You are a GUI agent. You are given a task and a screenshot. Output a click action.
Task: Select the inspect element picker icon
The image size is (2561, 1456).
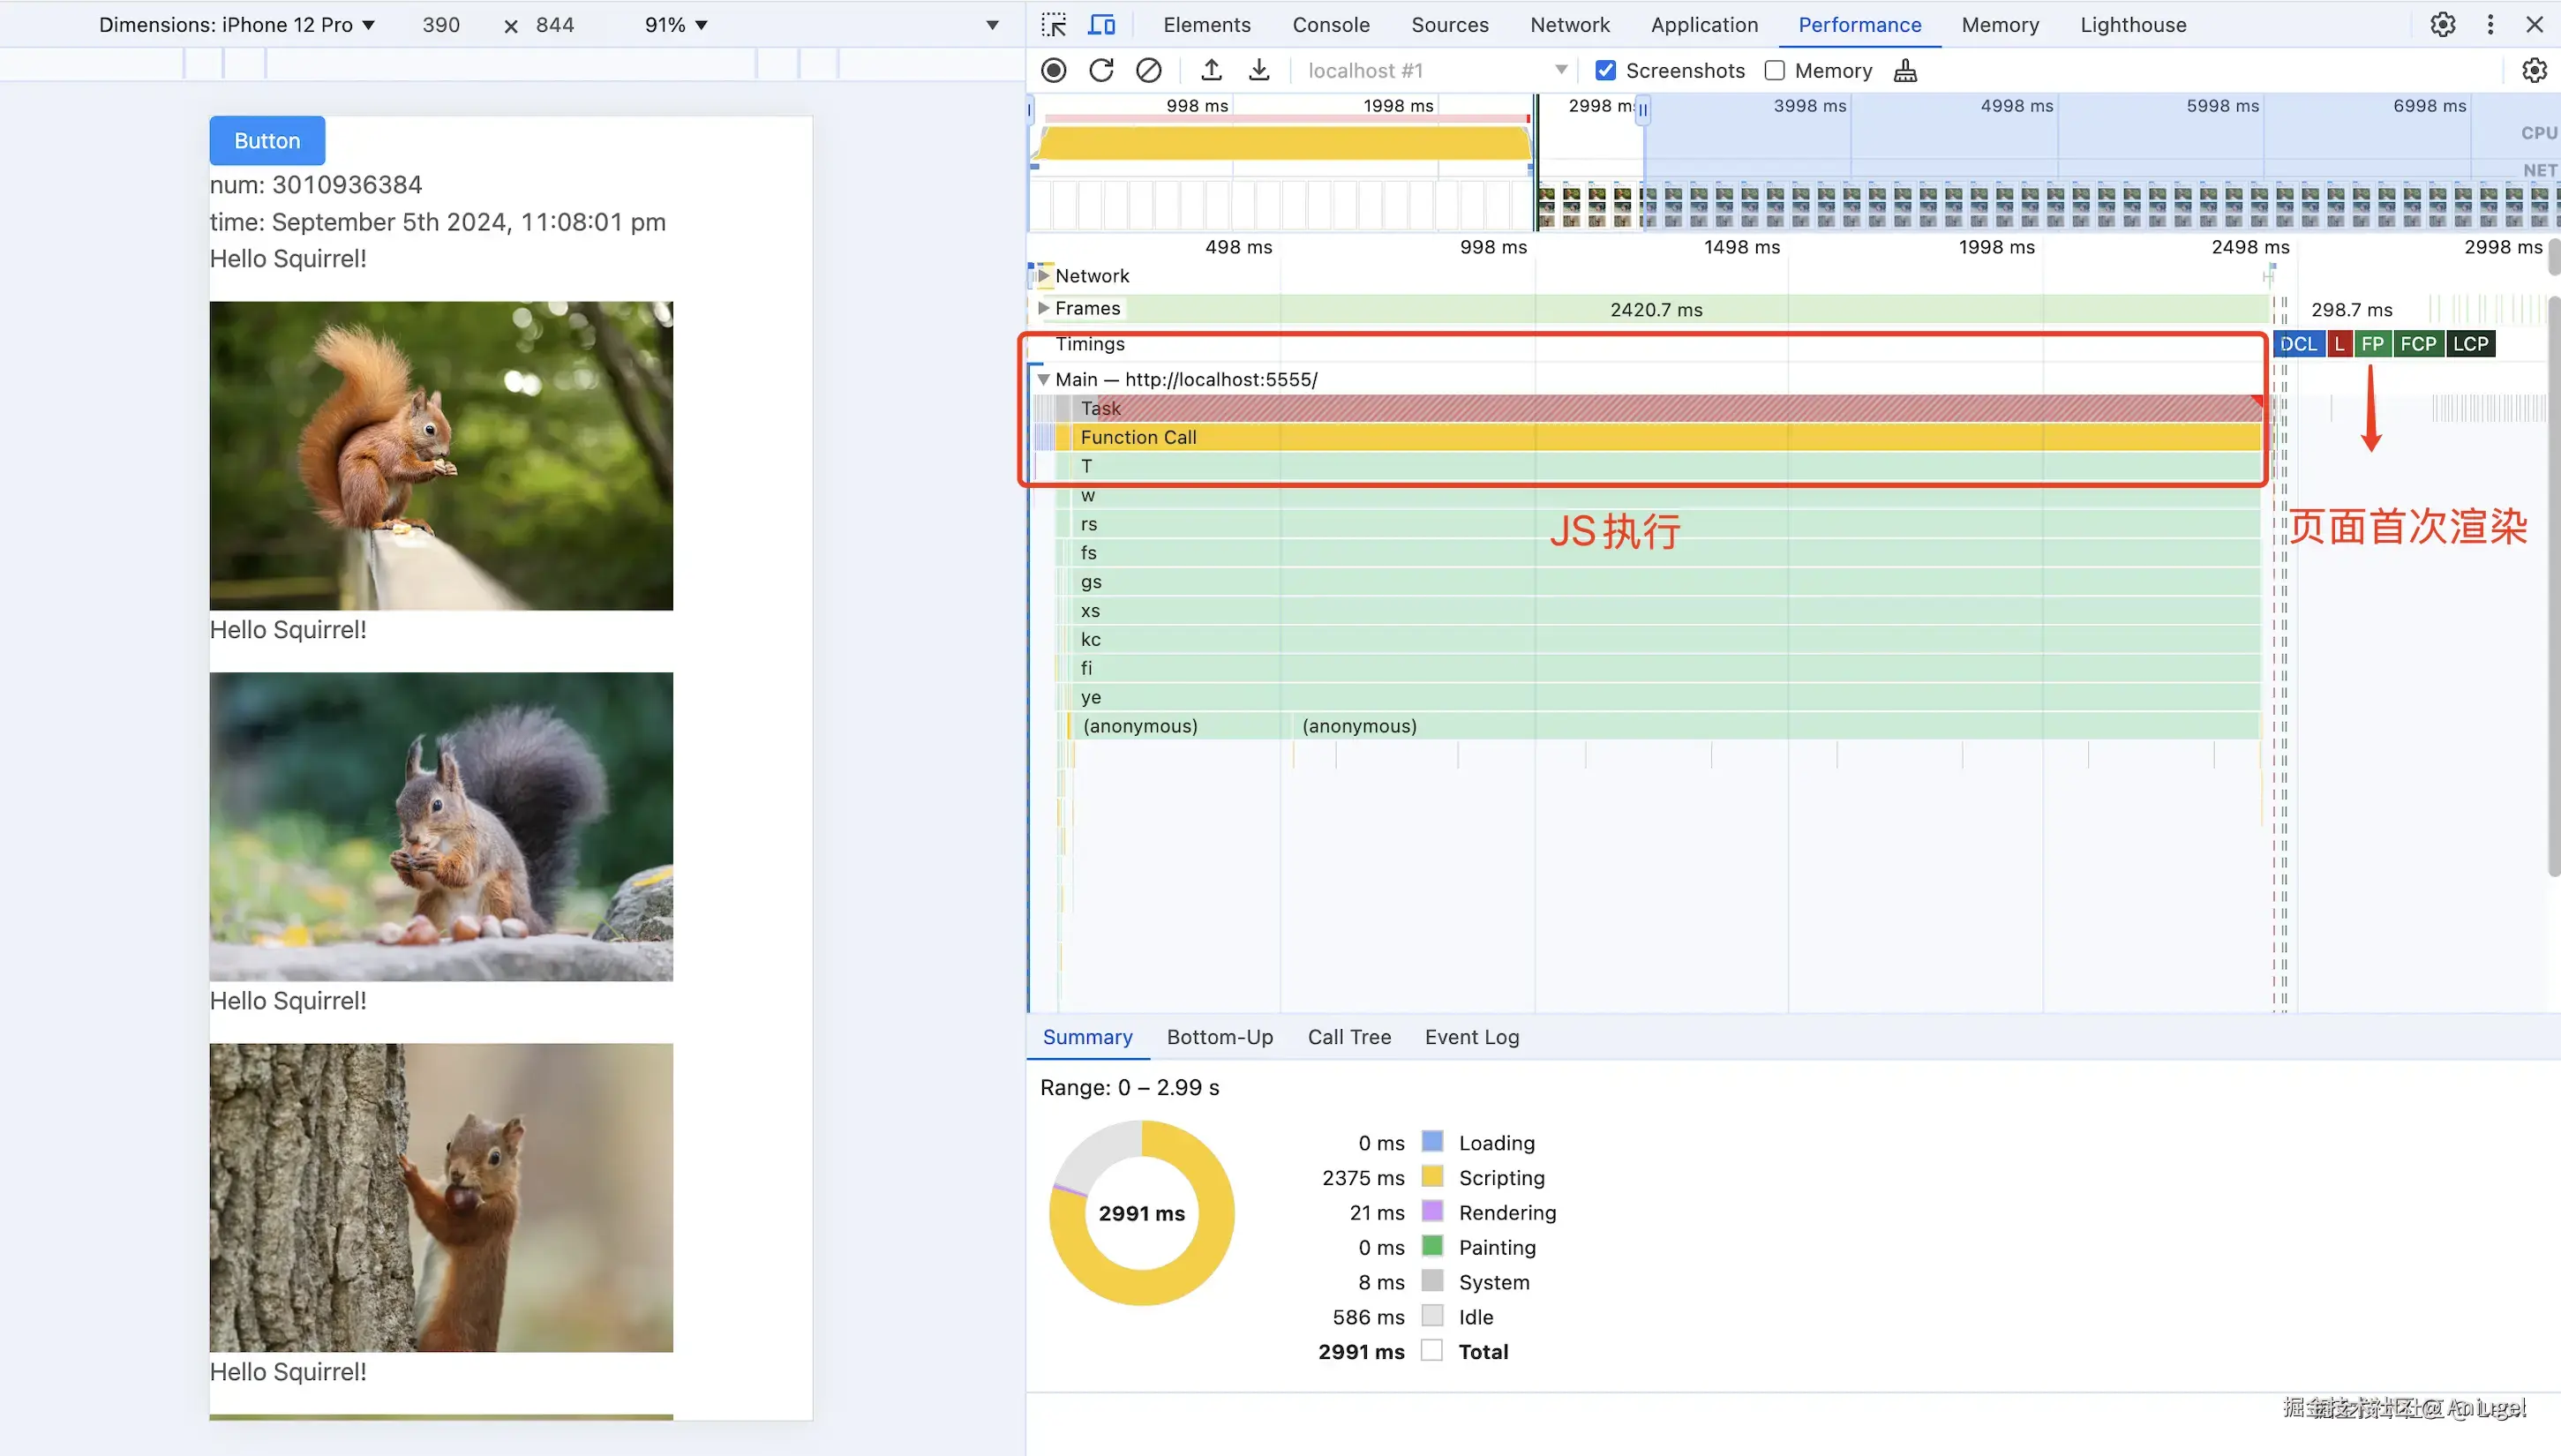(1053, 24)
